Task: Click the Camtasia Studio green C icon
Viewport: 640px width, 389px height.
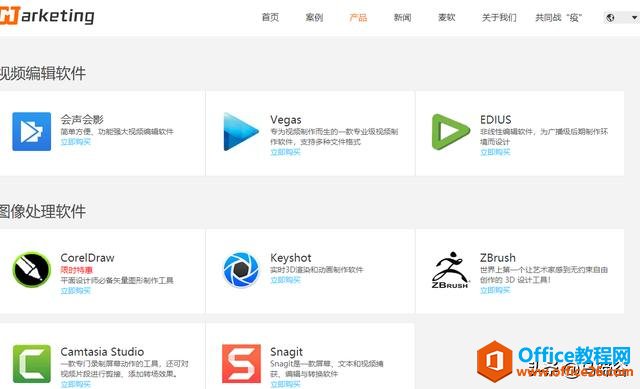Action: [31, 363]
